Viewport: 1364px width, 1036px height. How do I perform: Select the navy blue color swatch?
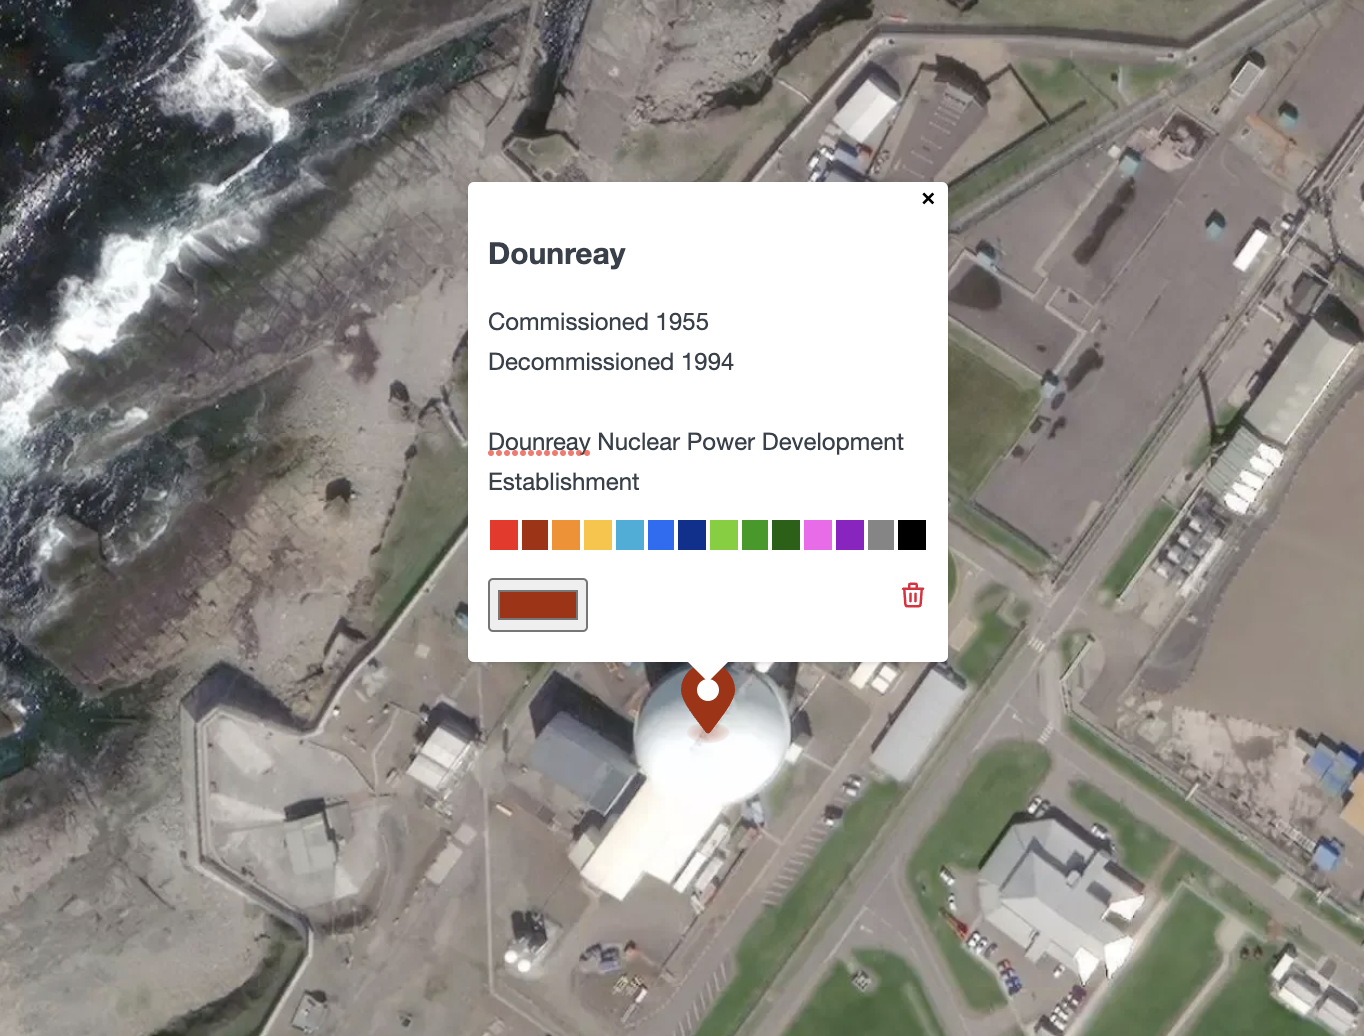tap(692, 535)
